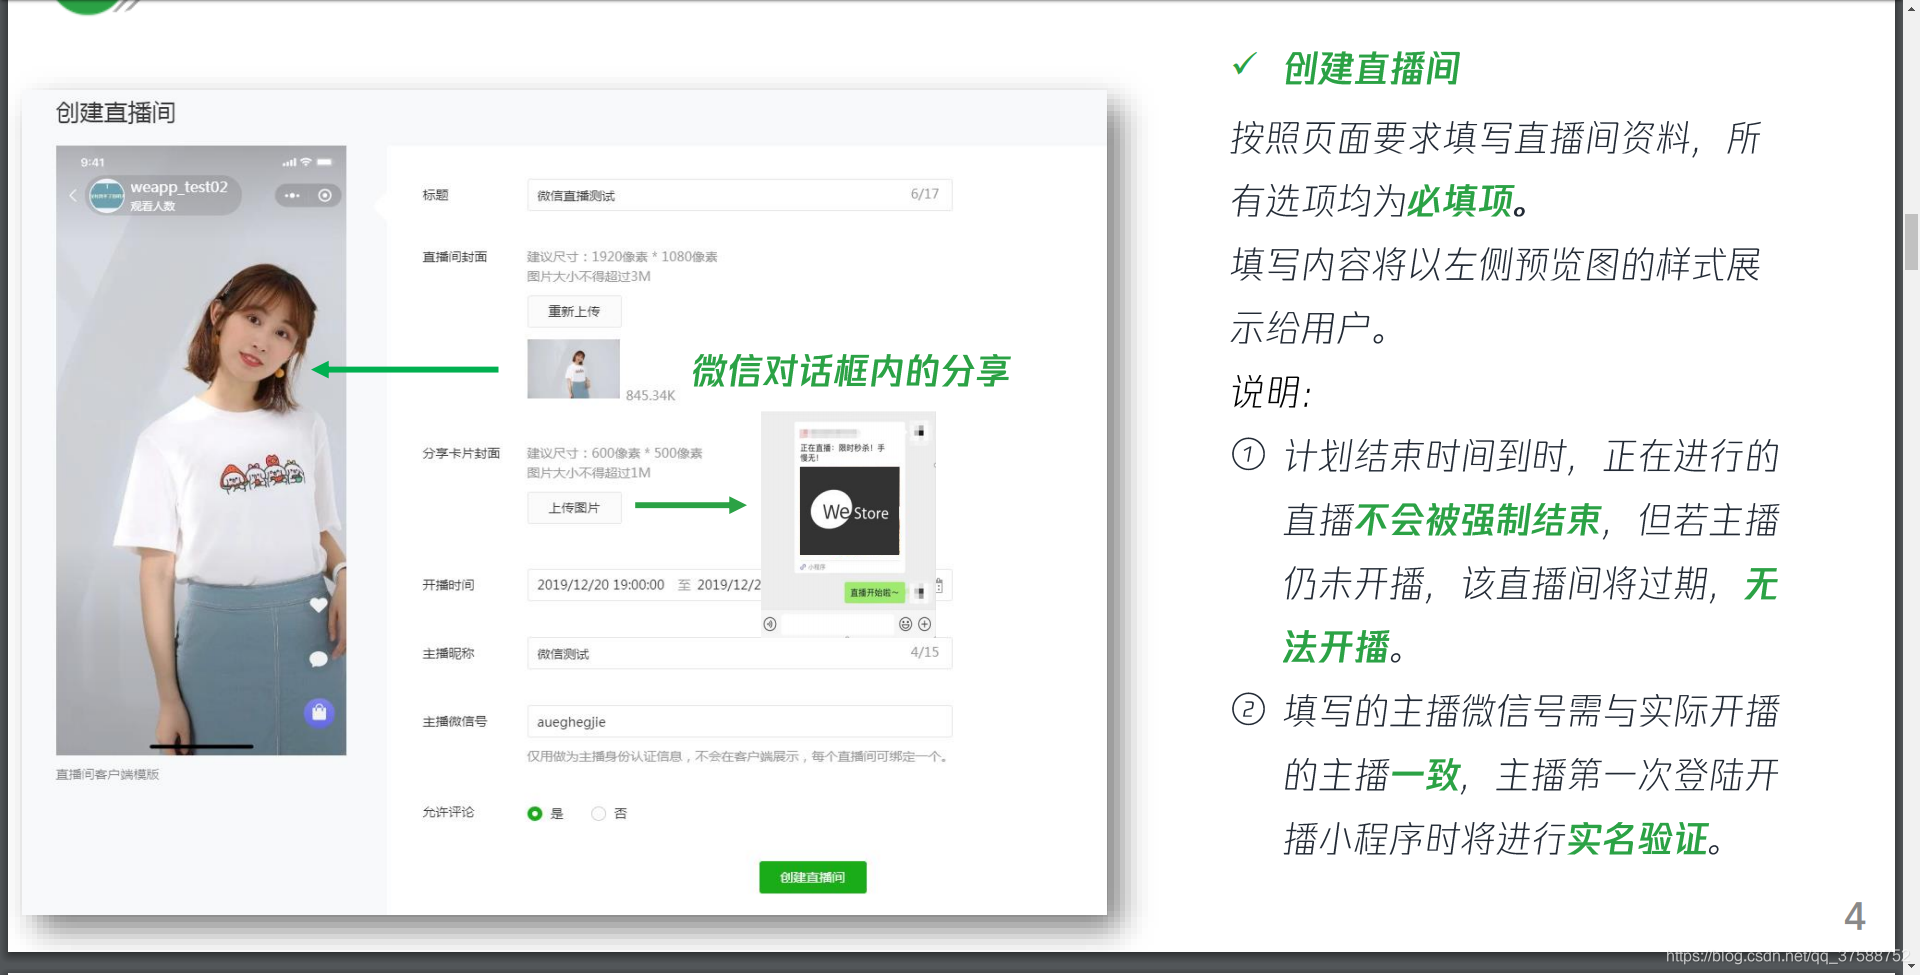Click the 图片大小不得超过1M hint
This screenshot has width=1920, height=975.
588,472
